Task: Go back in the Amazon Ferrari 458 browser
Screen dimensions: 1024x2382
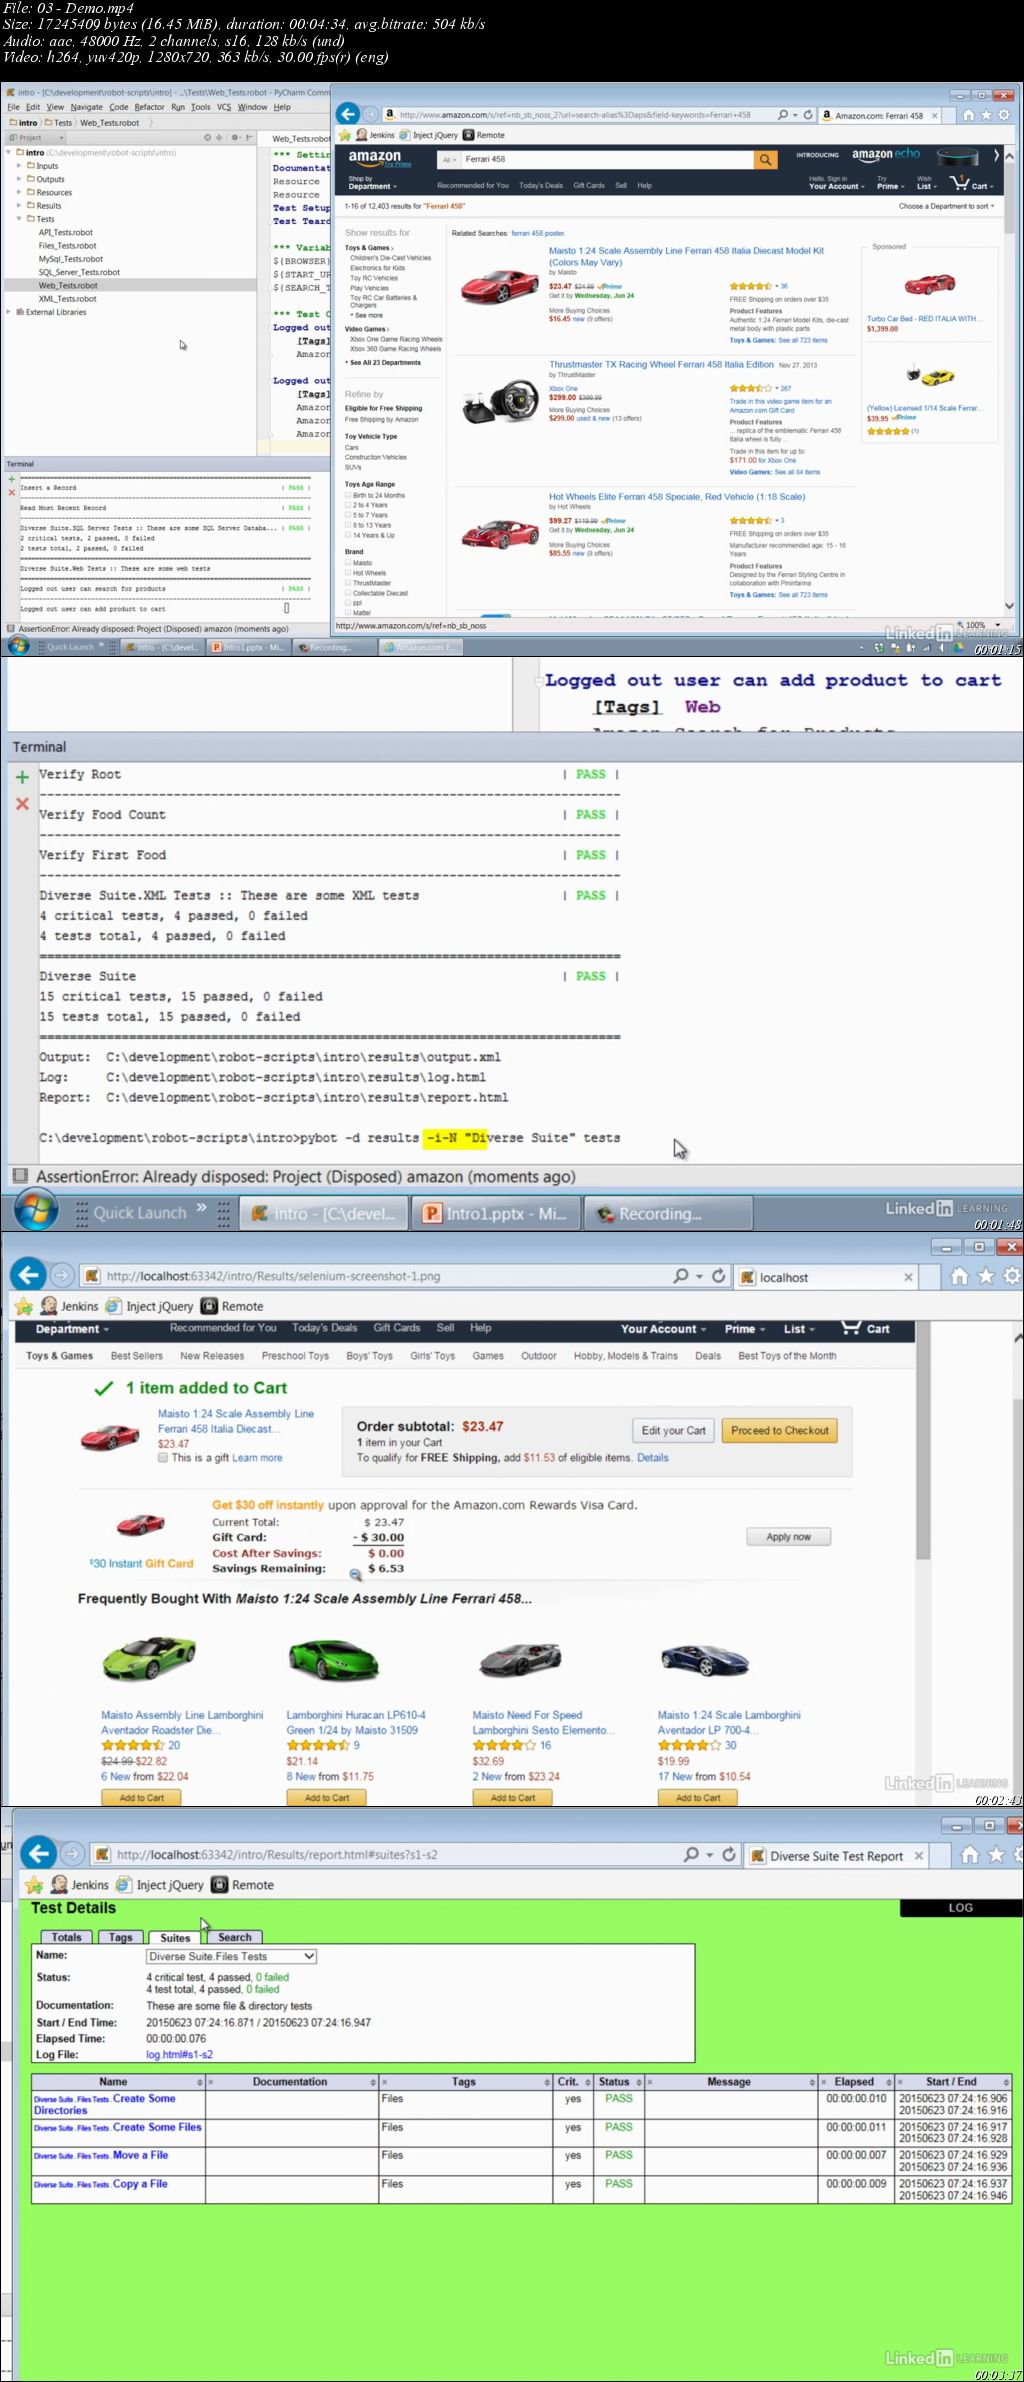Action: click(347, 114)
